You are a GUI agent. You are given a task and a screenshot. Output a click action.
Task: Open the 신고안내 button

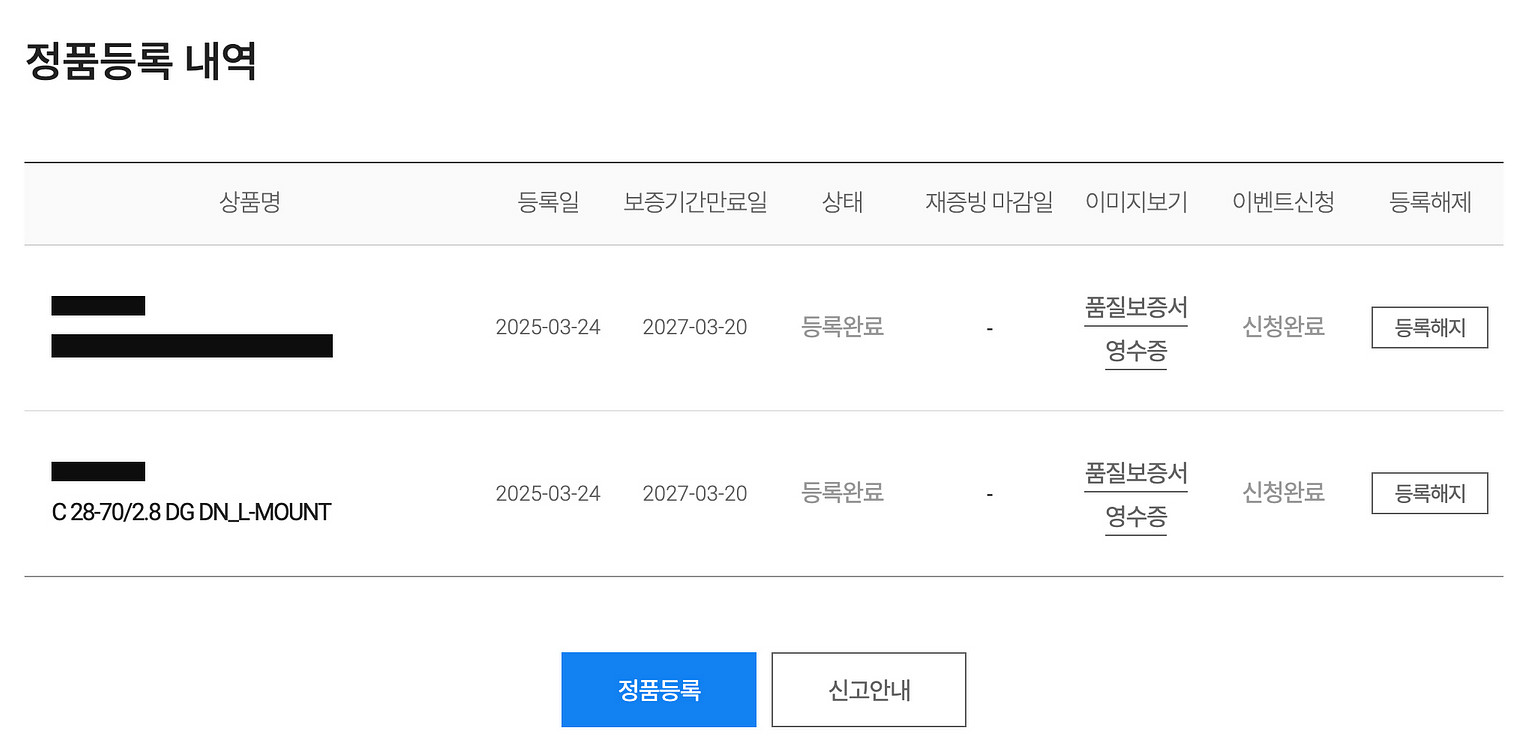868,690
